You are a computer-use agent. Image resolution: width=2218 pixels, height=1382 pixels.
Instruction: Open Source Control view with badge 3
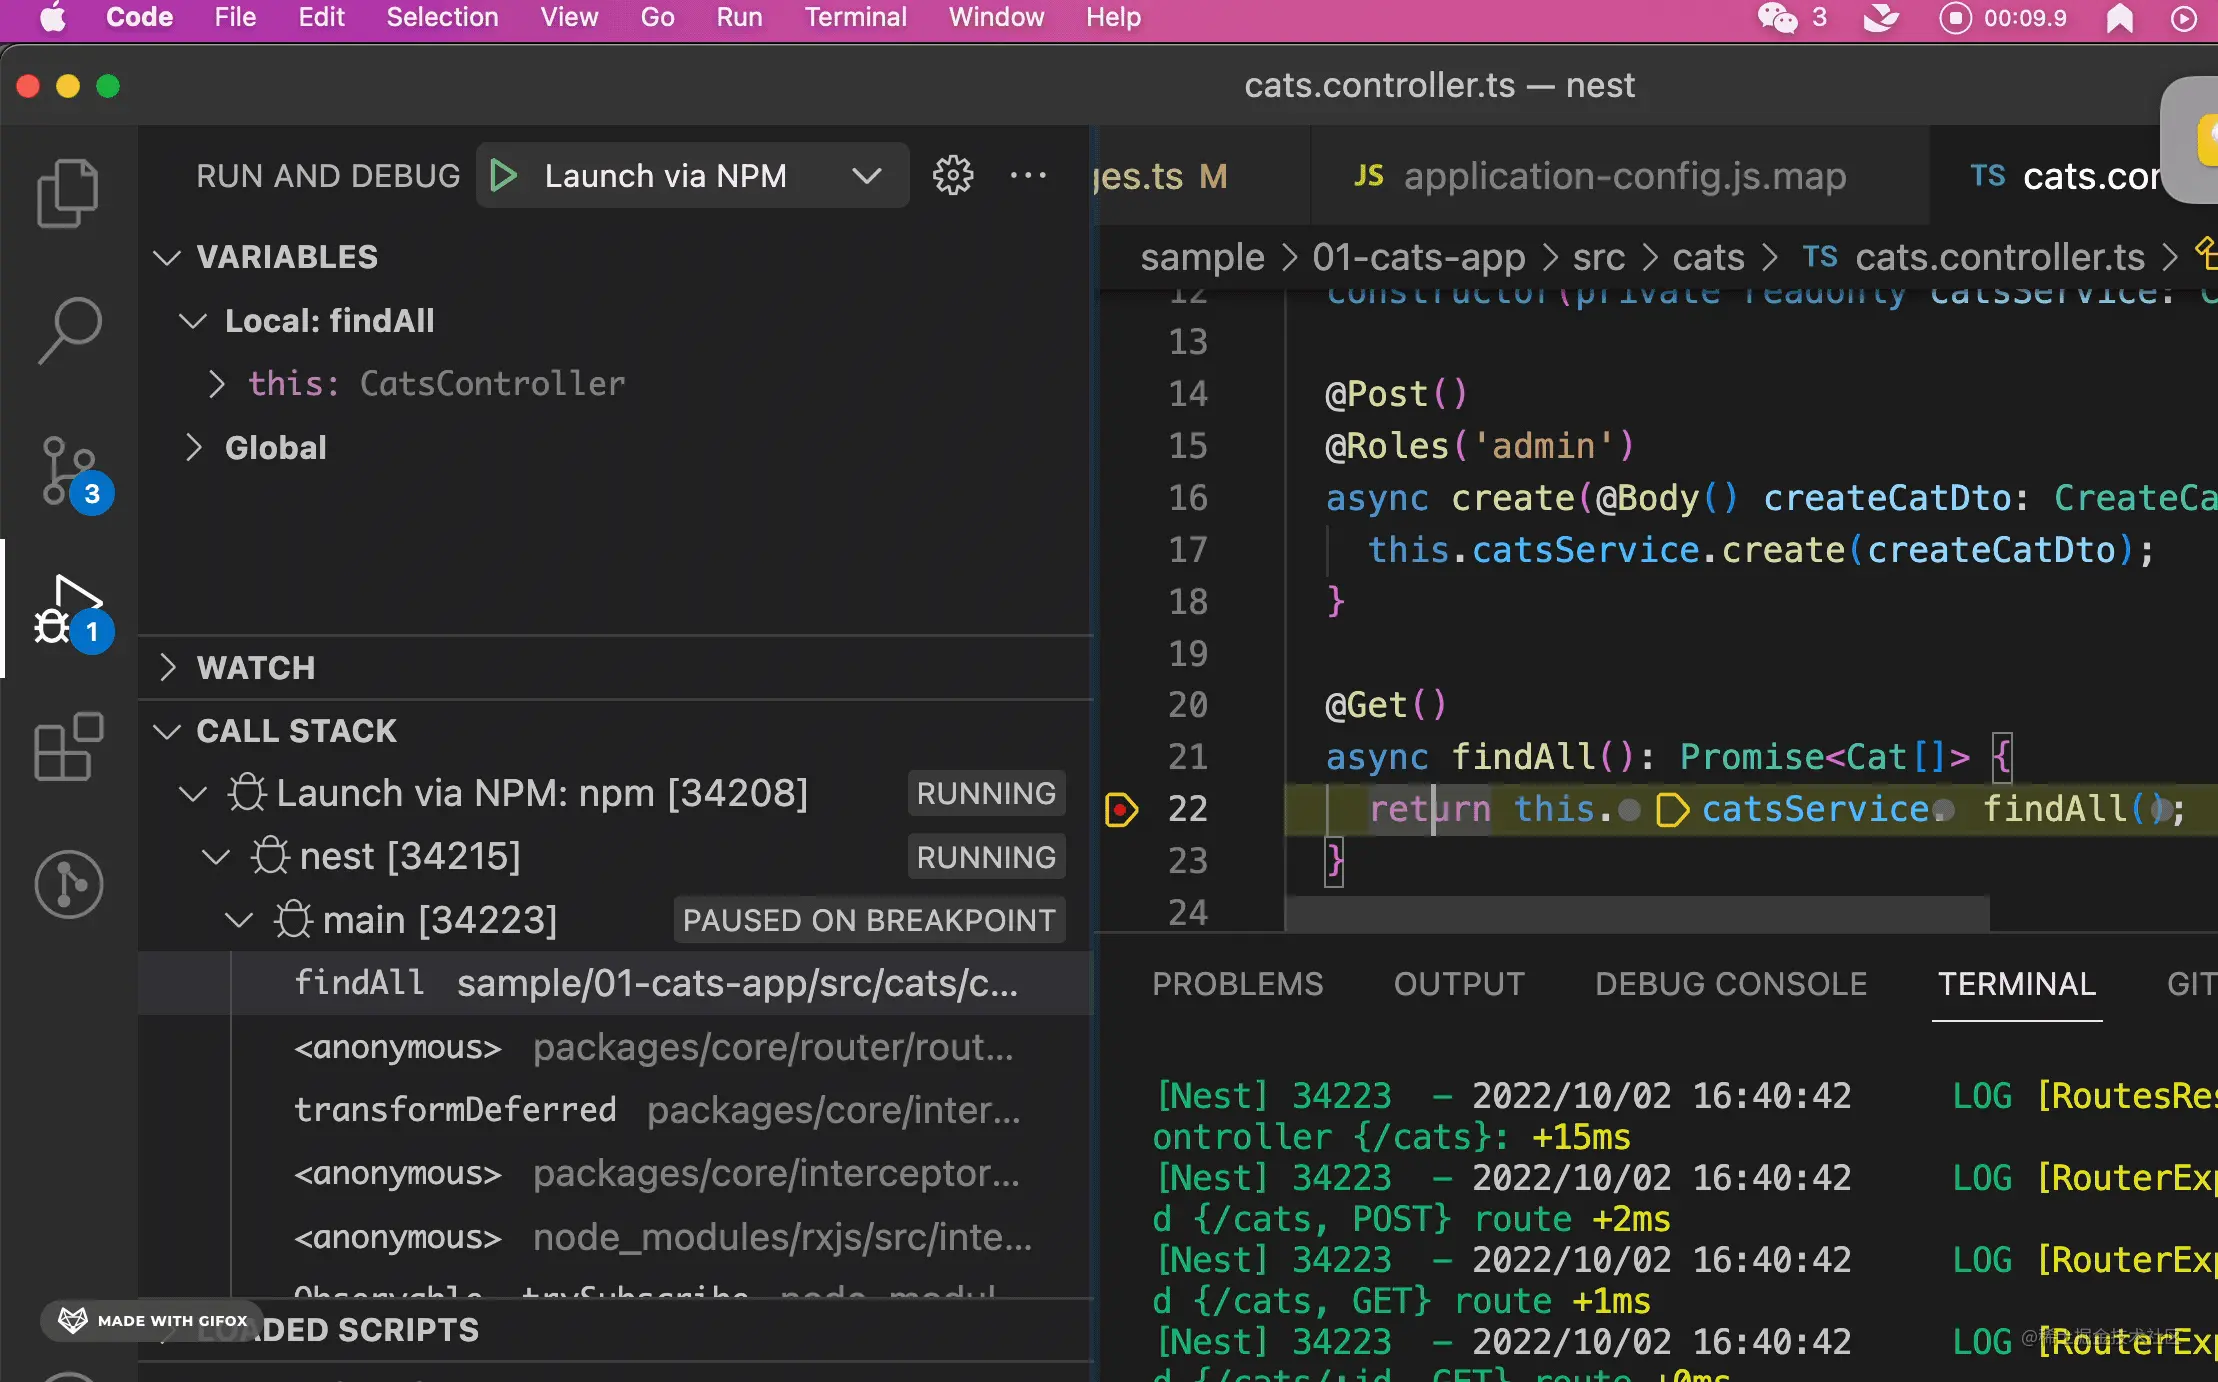[69, 470]
